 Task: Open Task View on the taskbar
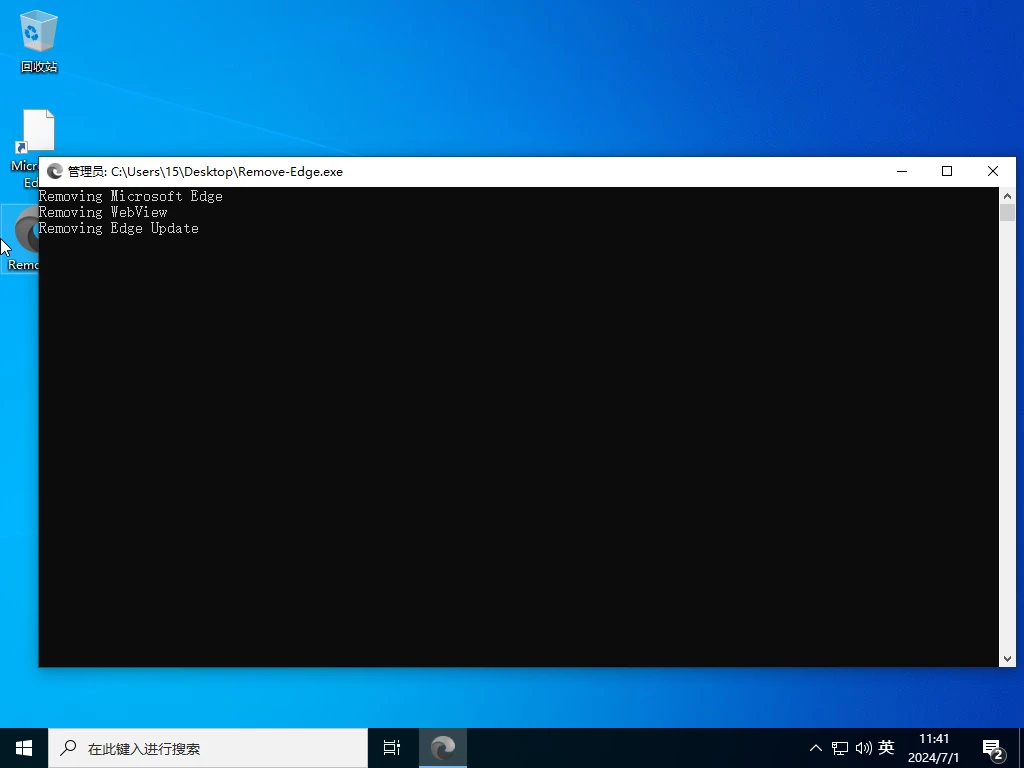[392, 748]
